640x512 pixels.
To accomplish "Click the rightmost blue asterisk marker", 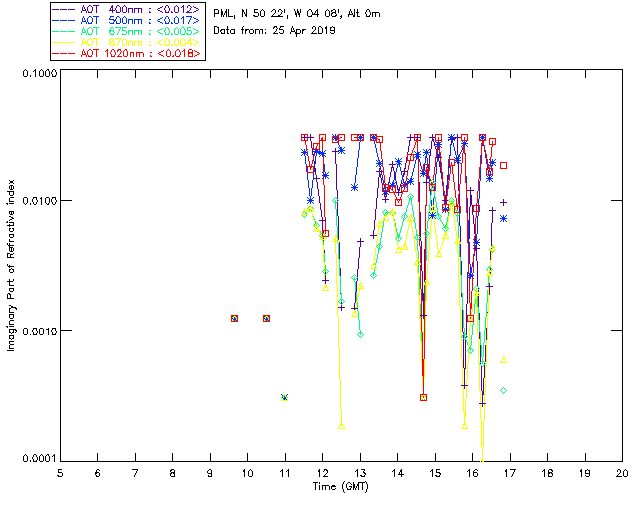I will pos(504,218).
